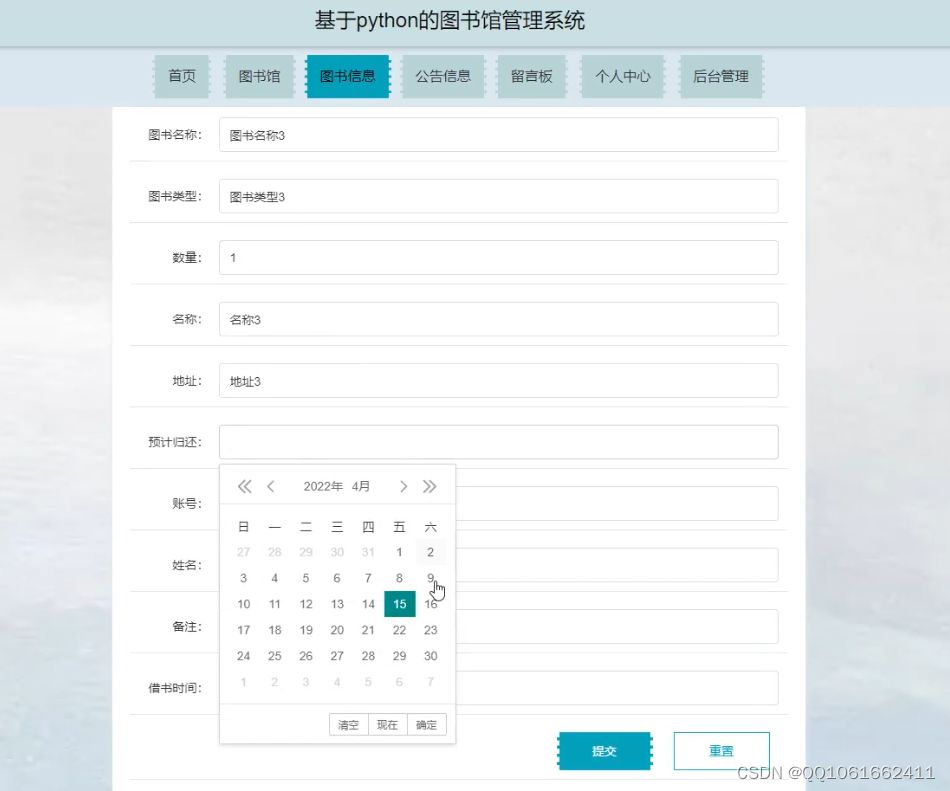Click 2022年 to open year selection
The image size is (950, 791).
322,486
